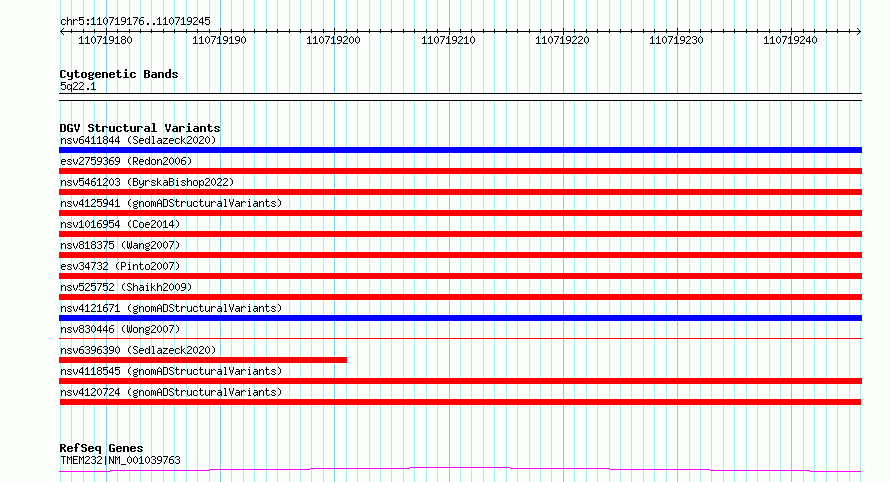Click ruler position 110719180

(x=105, y=40)
